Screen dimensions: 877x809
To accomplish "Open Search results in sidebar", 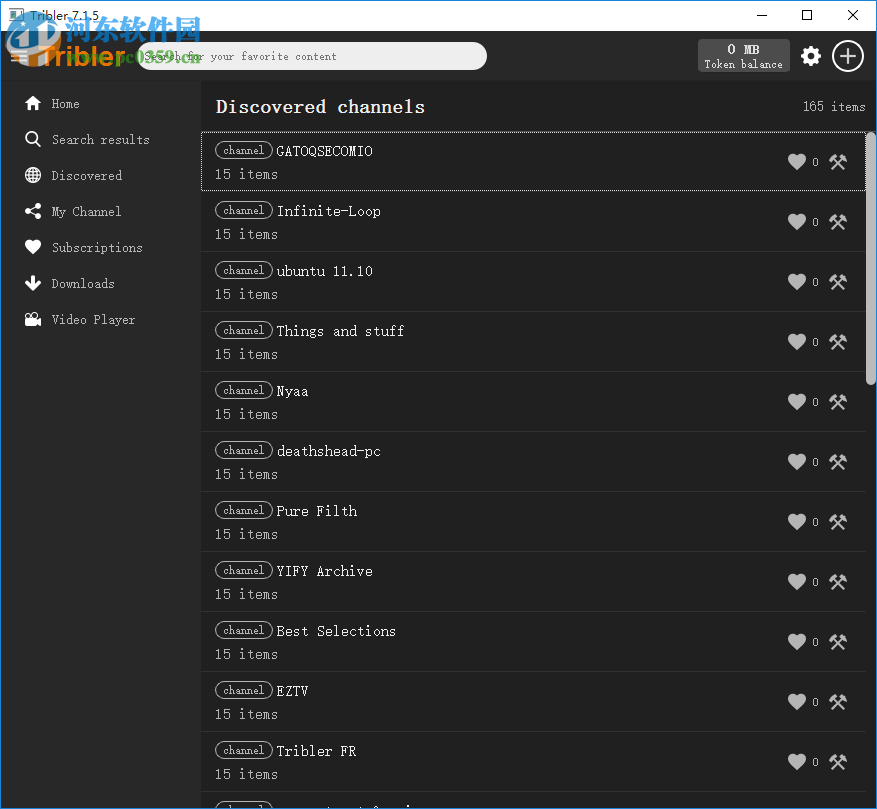I will pyautogui.click(x=87, y=139).
